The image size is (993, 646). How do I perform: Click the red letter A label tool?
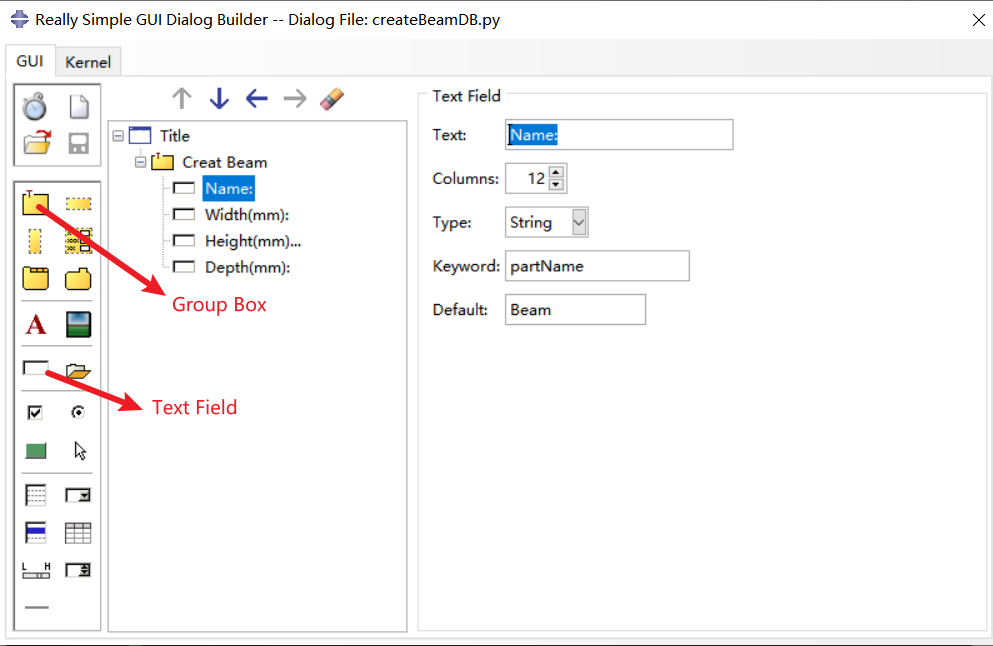36,325
